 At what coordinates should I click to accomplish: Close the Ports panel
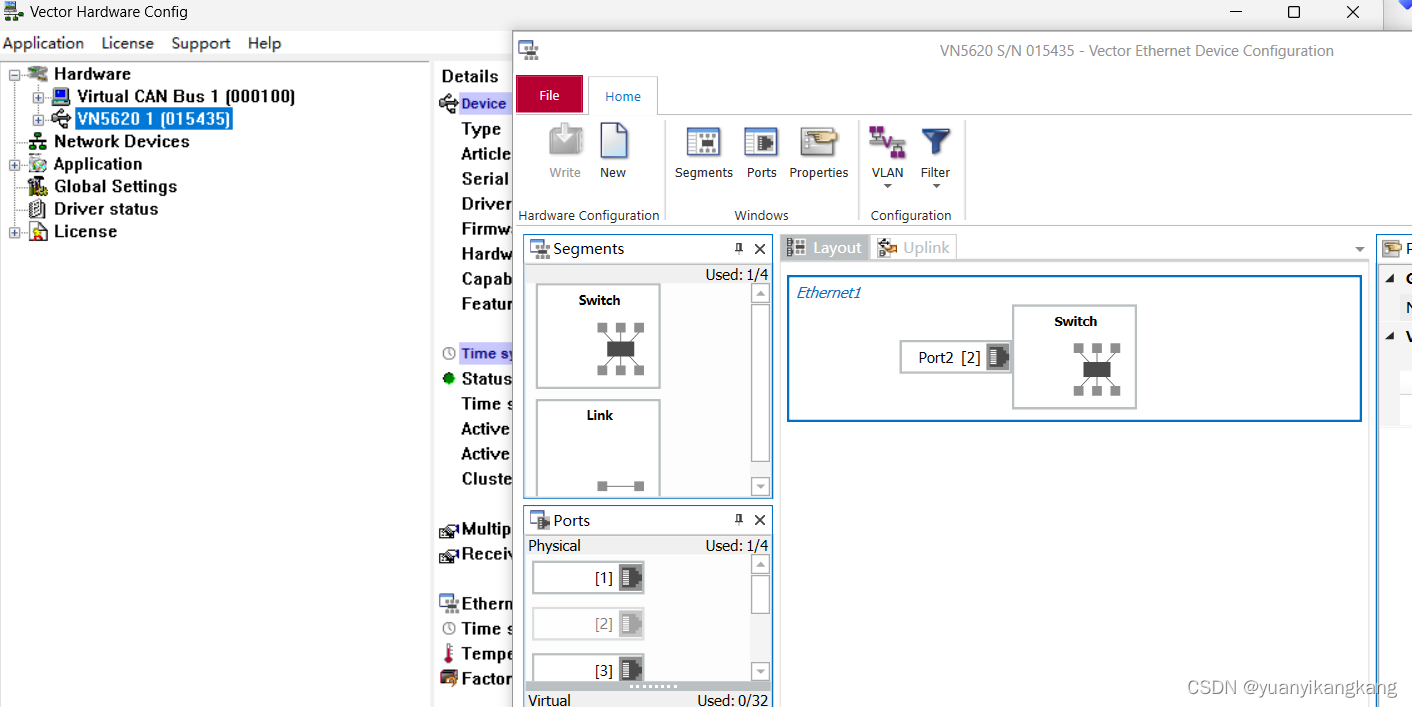point(760,520)
